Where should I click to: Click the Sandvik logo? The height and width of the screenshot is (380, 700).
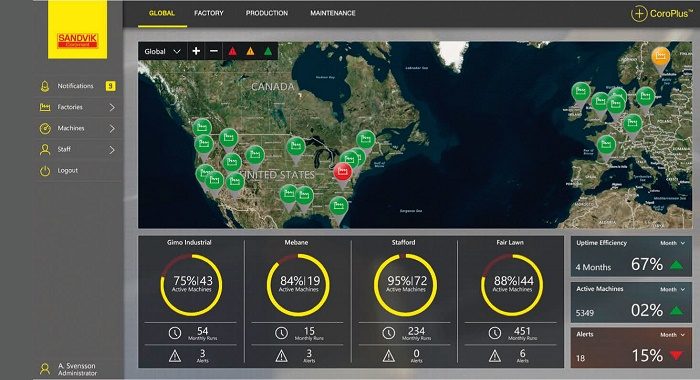pyautogui.click(x=78, y=29)
